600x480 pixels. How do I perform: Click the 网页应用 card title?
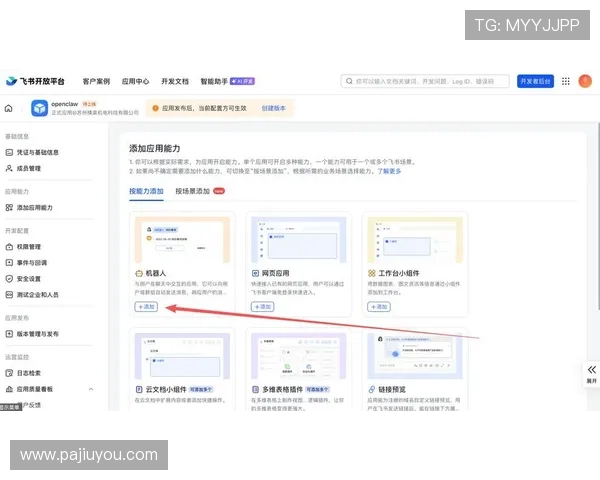(x=276, y=273)
